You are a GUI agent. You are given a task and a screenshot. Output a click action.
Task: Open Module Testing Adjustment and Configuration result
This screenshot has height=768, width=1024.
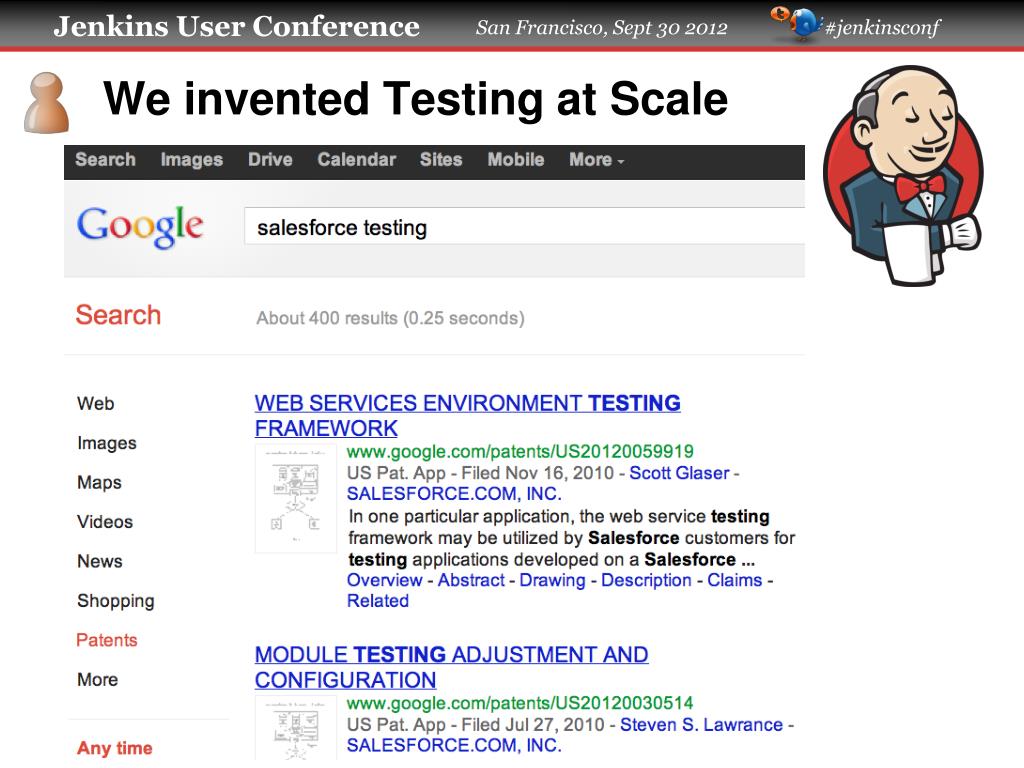coord(451,667)
